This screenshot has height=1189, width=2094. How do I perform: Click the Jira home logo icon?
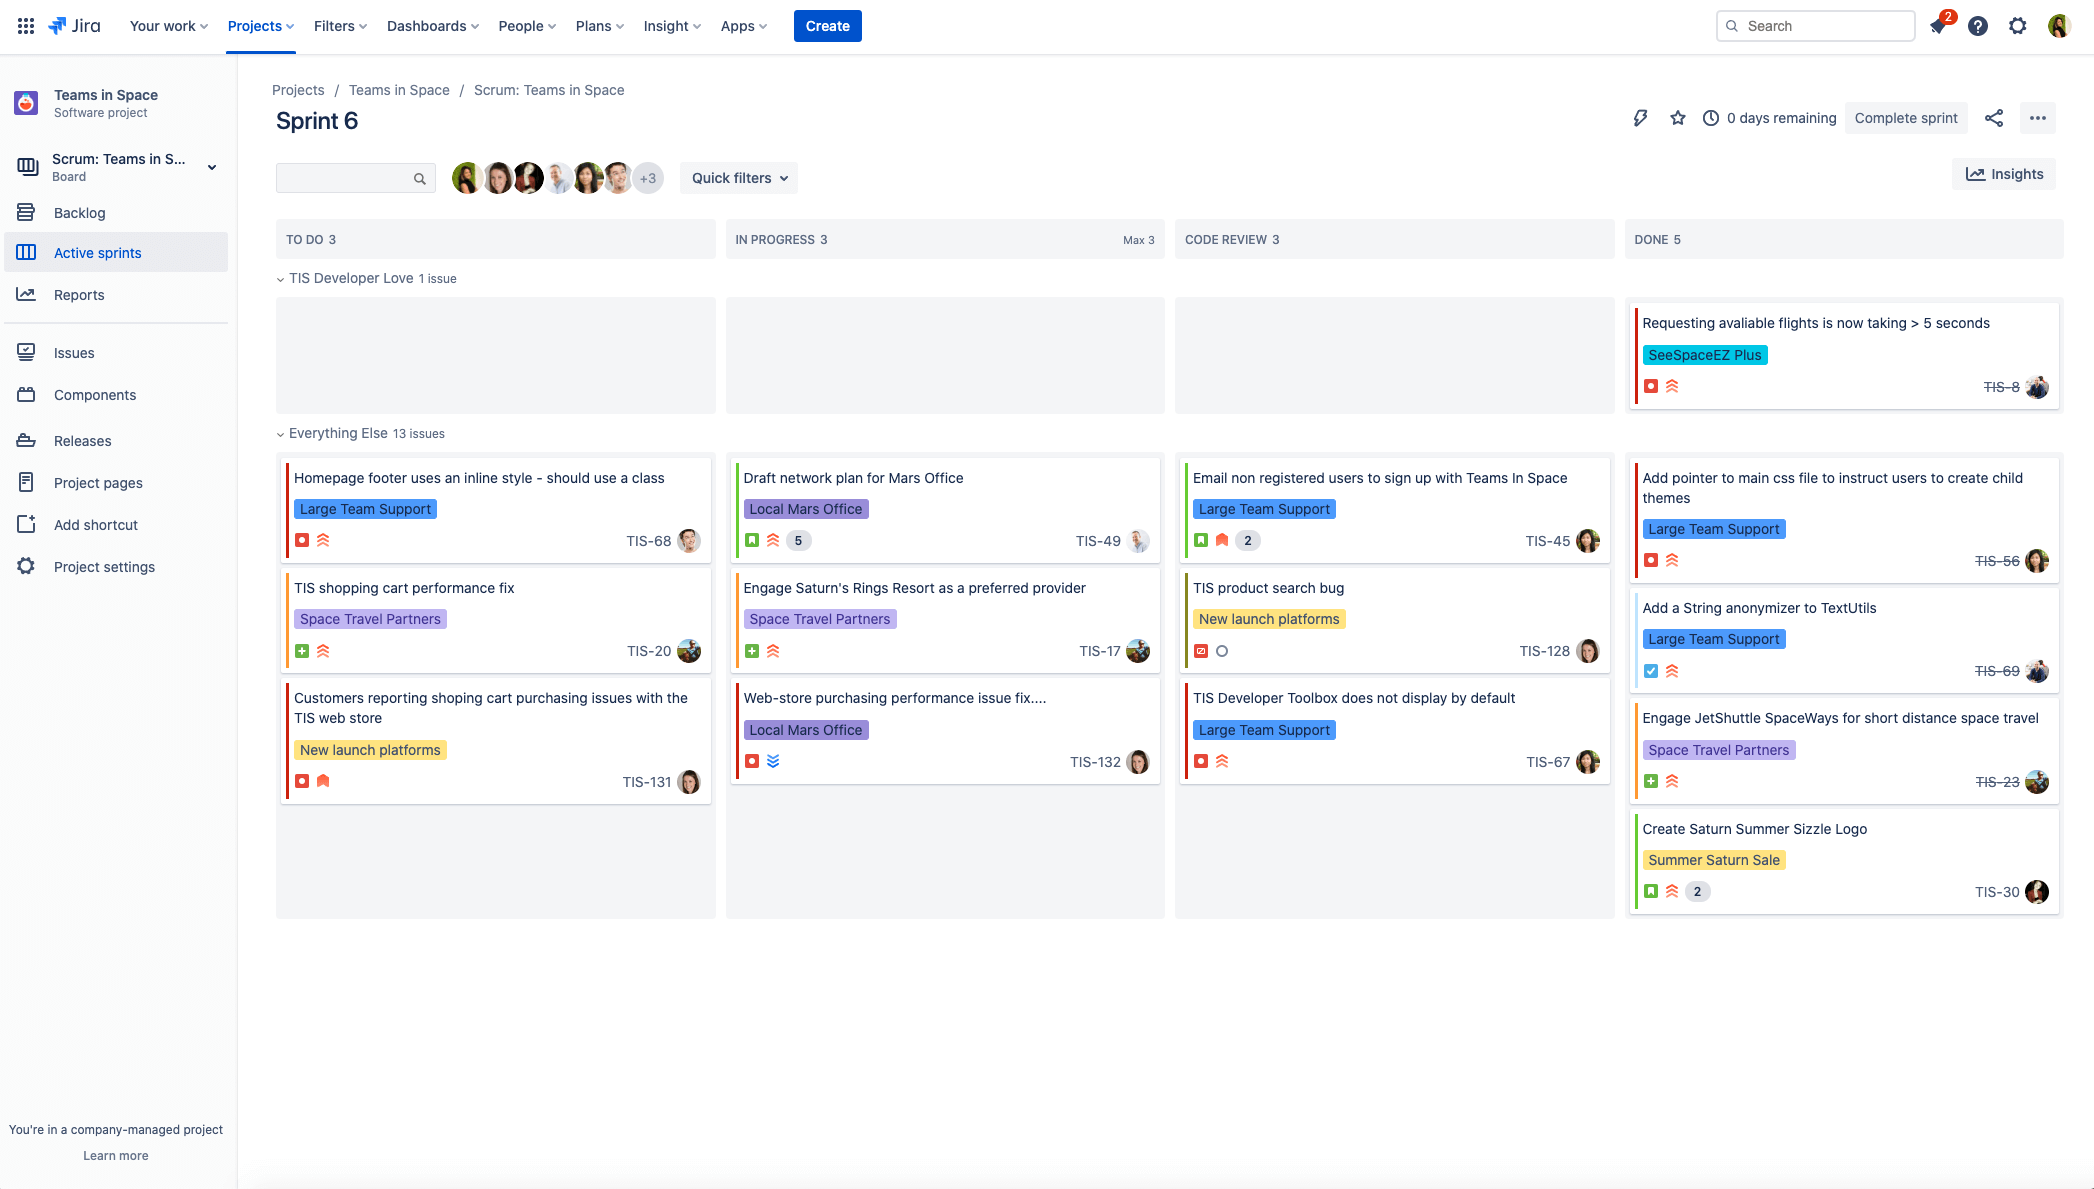pos(58,26)
